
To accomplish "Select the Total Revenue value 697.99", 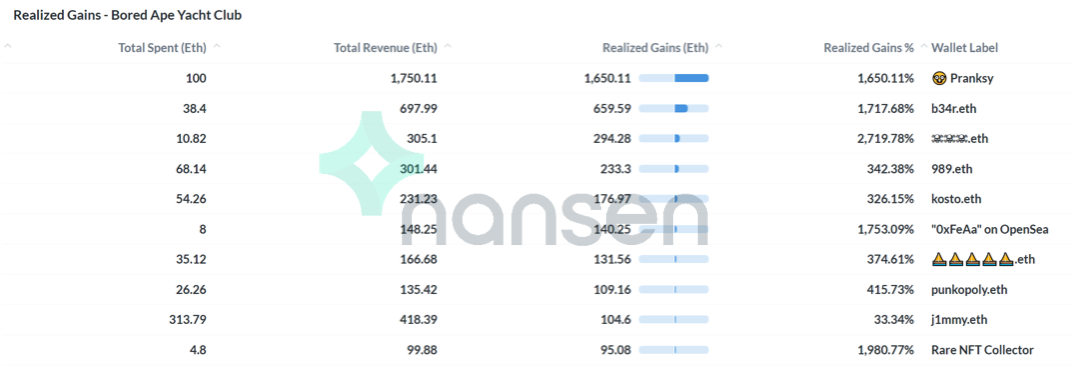I will pyautogui.click(x=419, y=108).
